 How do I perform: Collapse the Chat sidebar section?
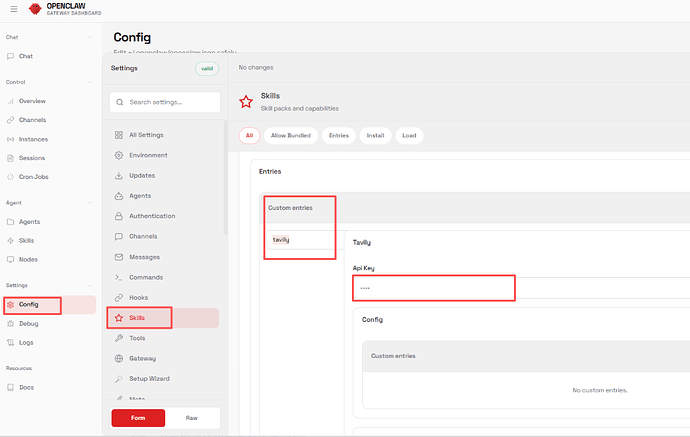tap(90, 37)
